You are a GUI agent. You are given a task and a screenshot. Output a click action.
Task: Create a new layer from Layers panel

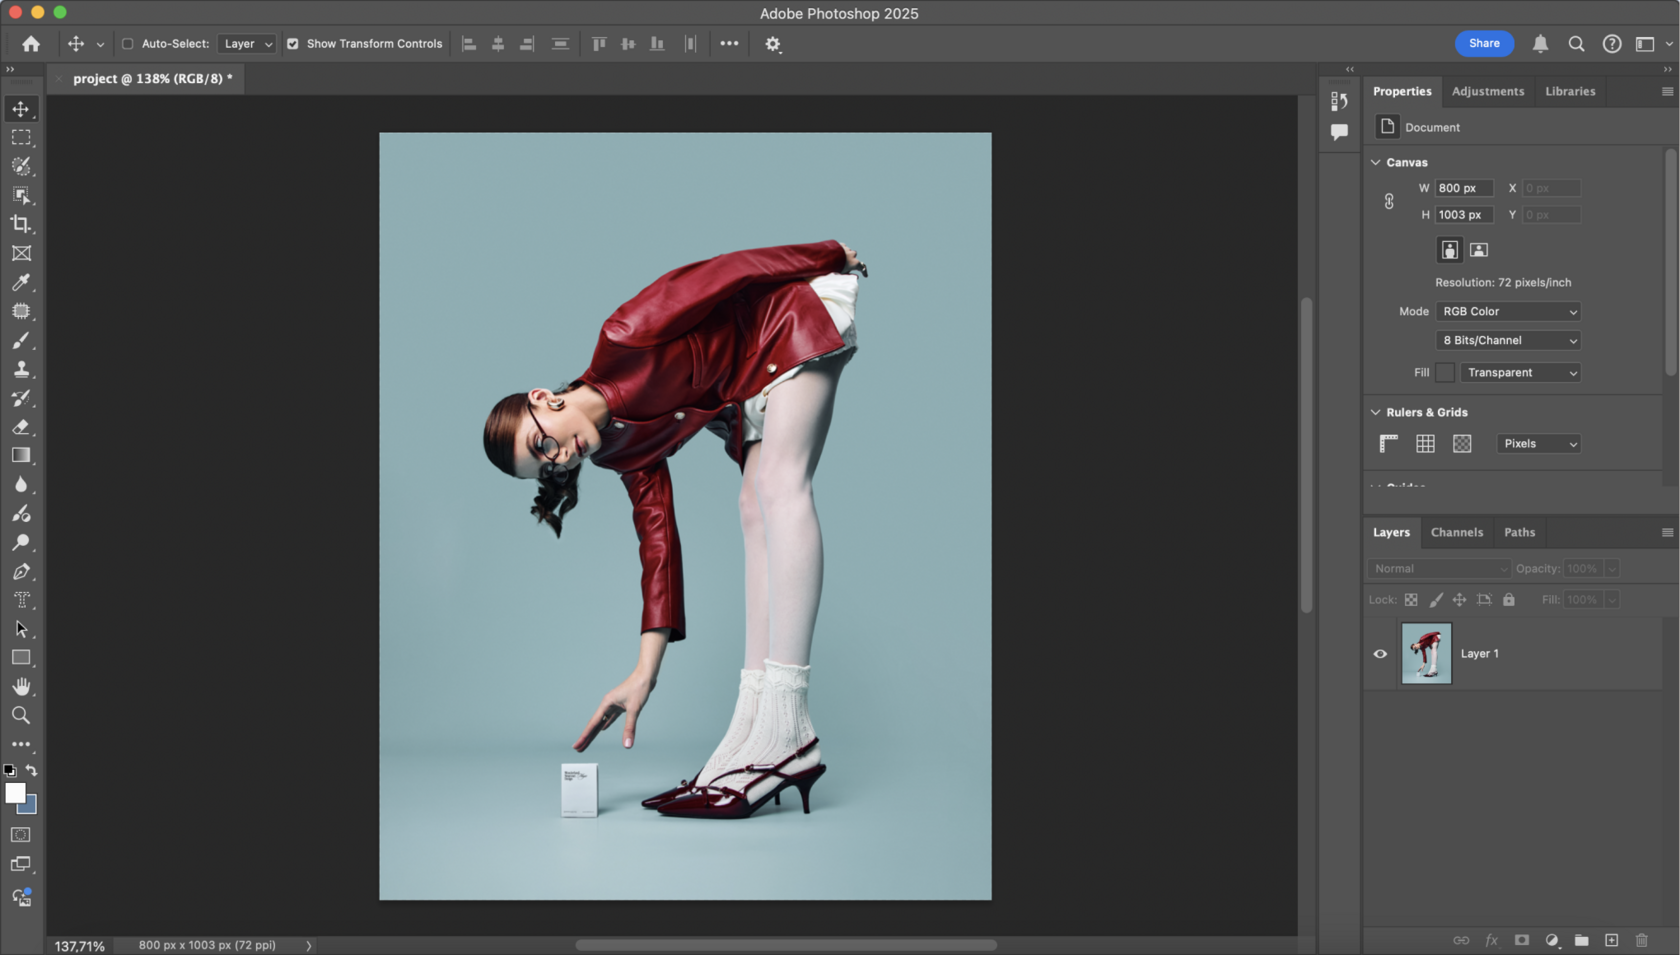(x=1611, y=940)
